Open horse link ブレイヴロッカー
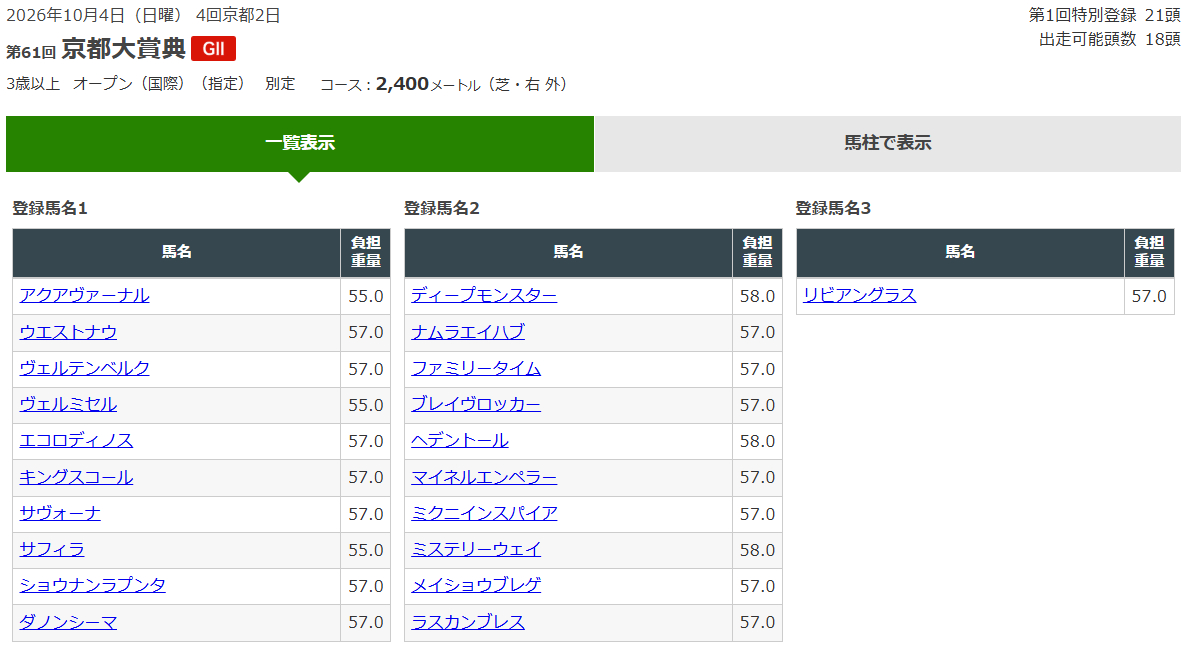Viewport: 1183px width, 645px height. pyautogui.click(x=476, y=404)
